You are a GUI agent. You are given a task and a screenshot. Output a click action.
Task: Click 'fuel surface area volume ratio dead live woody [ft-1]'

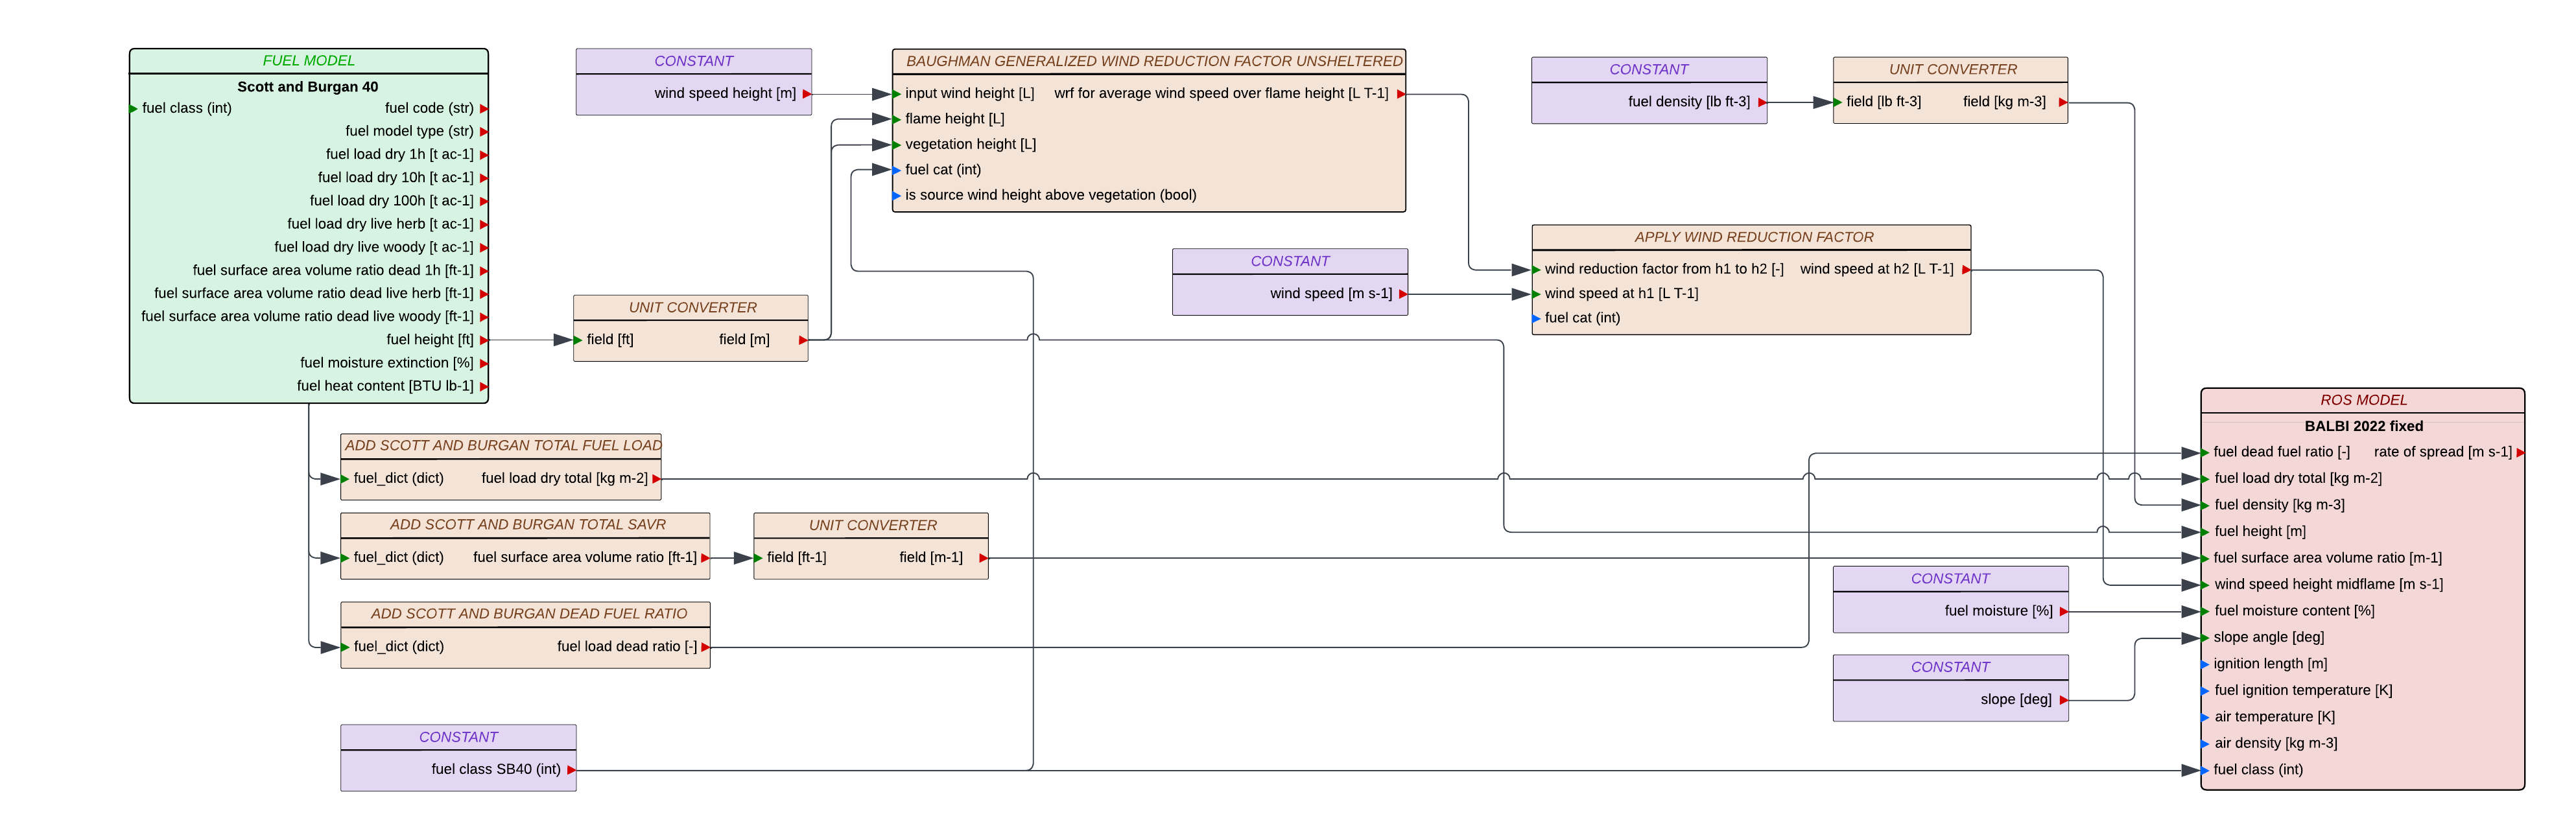click(x=308, y=316)
